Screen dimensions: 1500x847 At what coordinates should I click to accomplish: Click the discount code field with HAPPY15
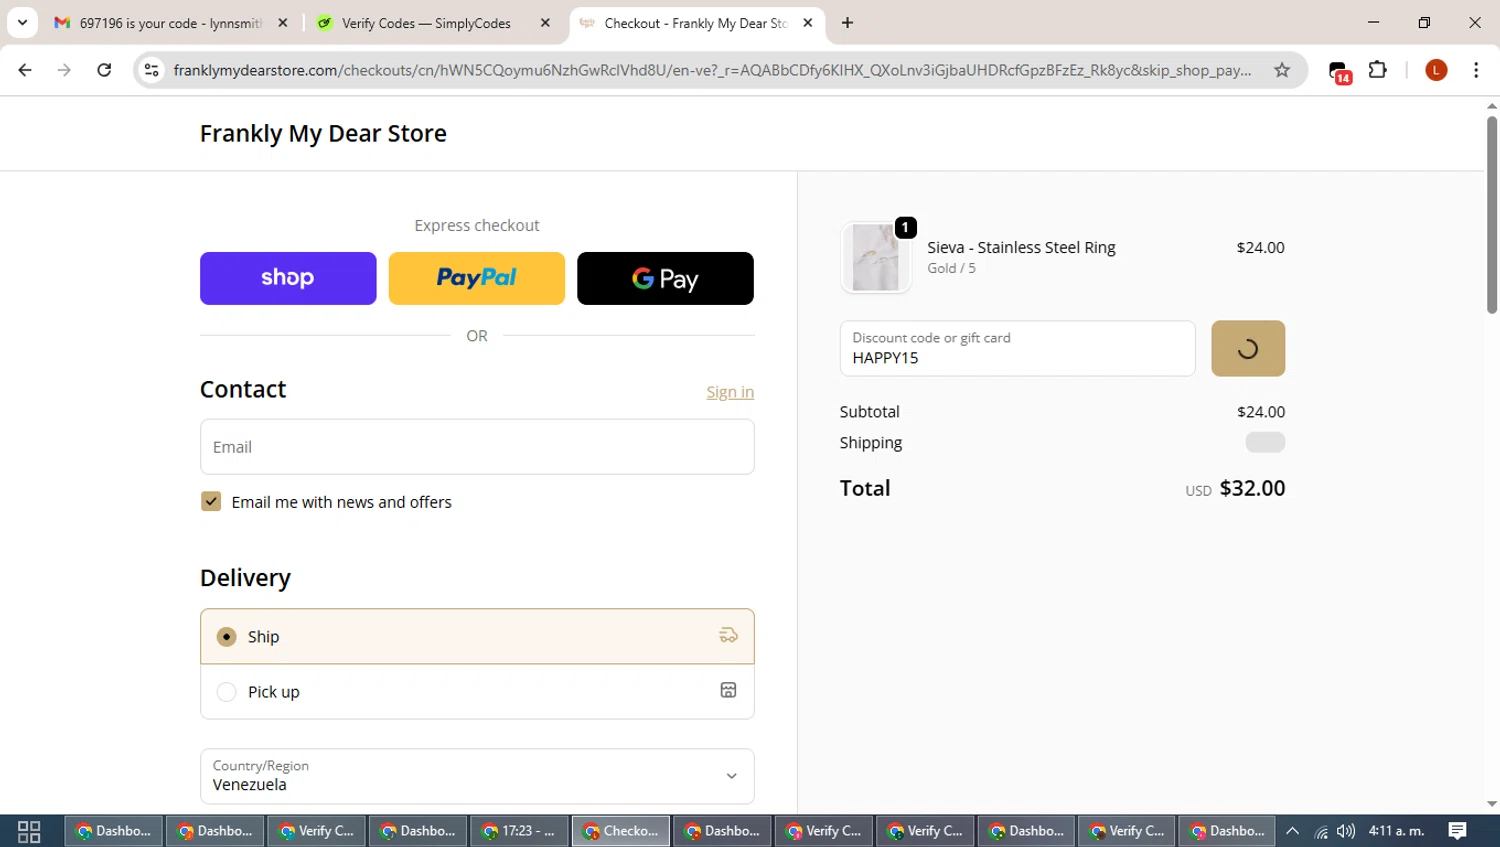pos(1017,348)
